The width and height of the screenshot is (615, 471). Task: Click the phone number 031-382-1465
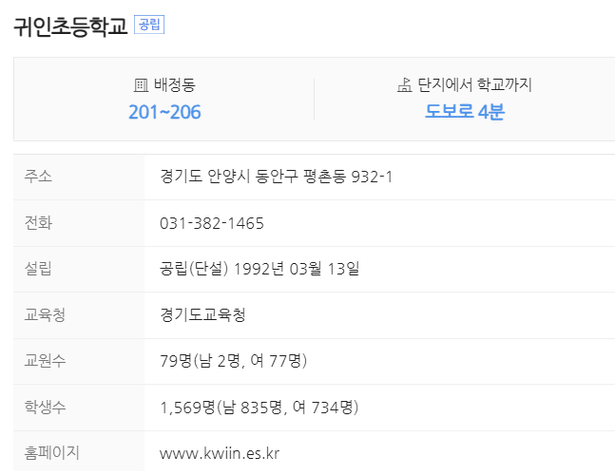(212, 224)
